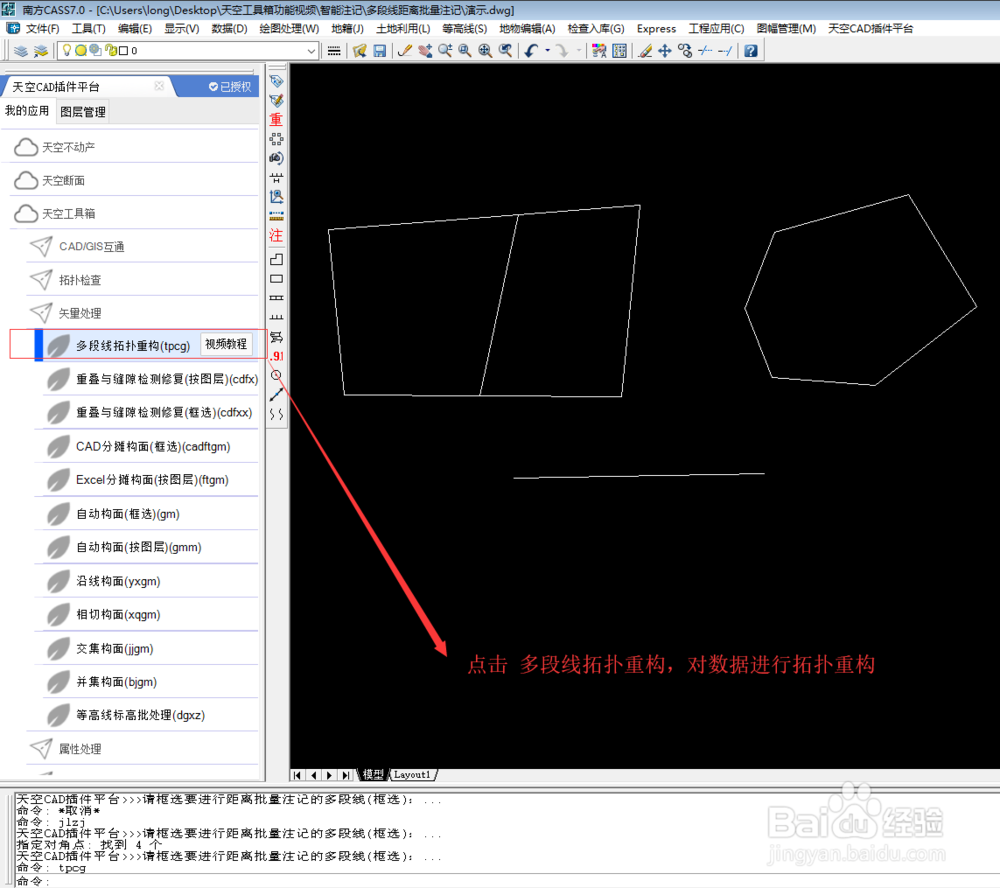Select the red pencil draw tool

pyautogui.click(x=404, y=51)
